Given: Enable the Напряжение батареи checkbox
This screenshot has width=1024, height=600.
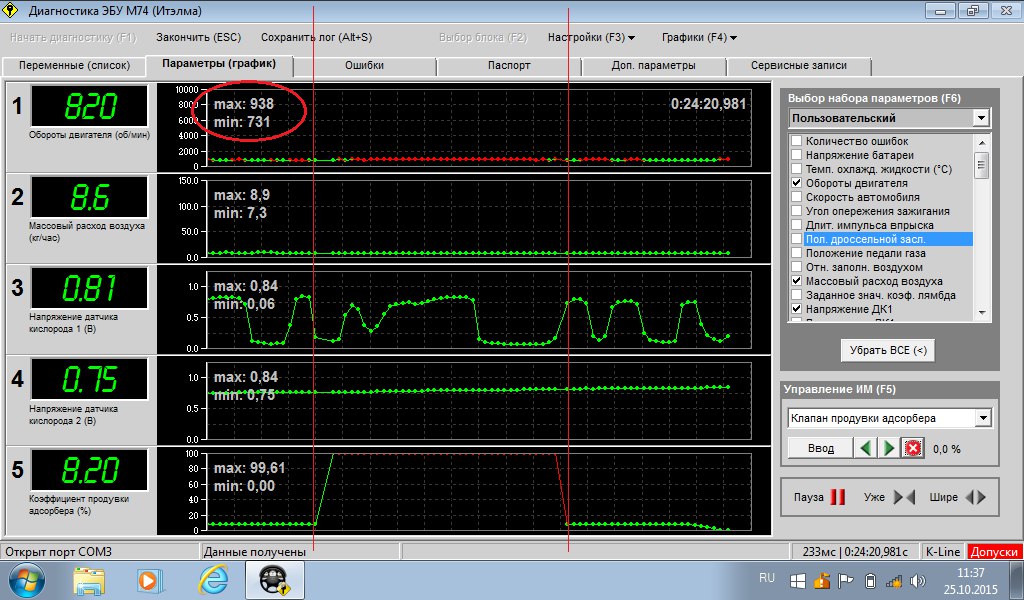Looking at the screenshot, I should pos(796,155).
